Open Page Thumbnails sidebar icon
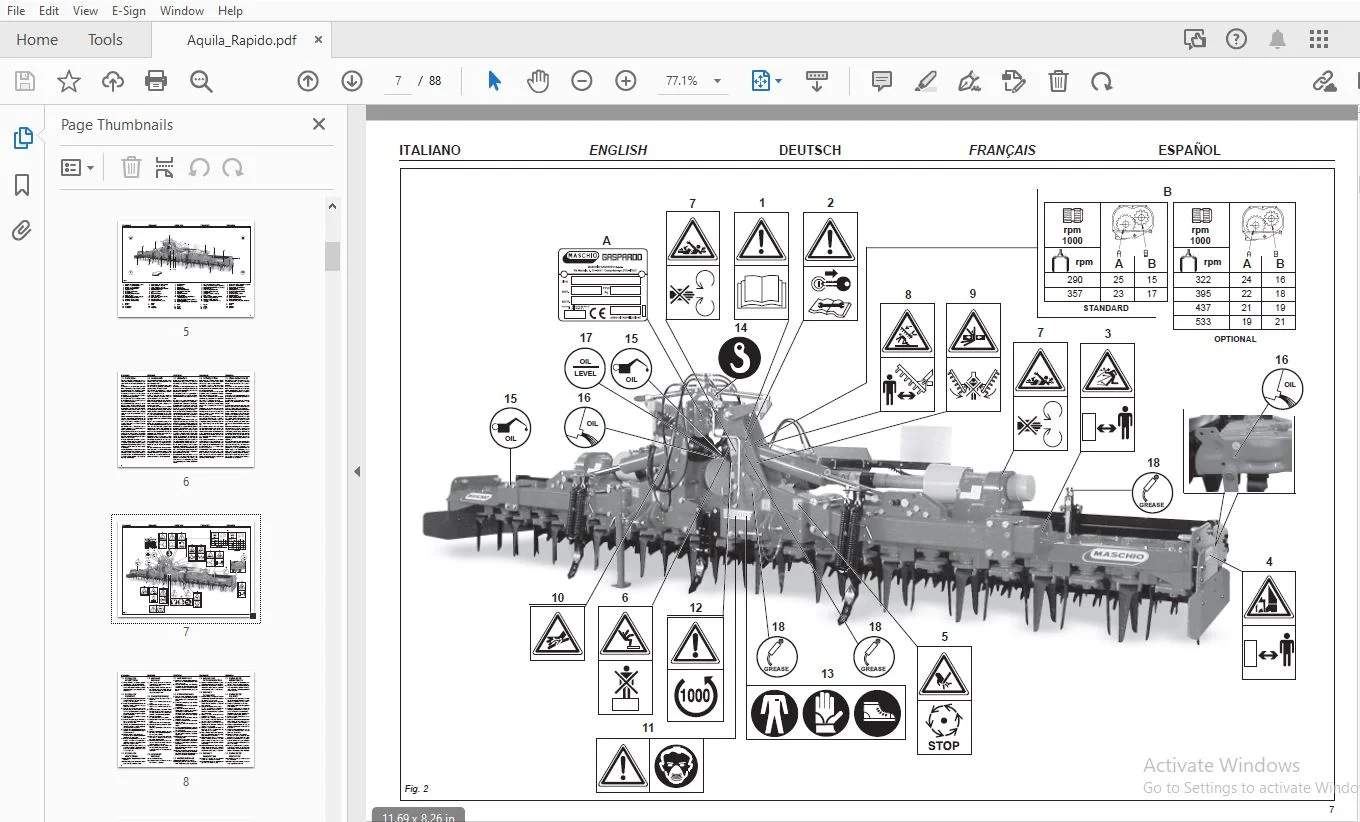The height and width of the screenshot is (822, 1360). (x=22, y=139)
